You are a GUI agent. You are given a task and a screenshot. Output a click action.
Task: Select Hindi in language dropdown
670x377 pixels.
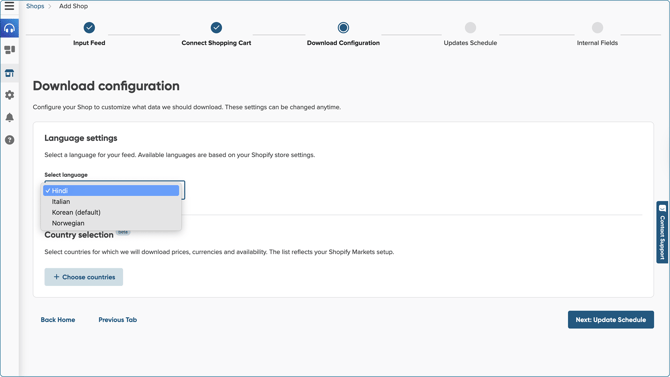coord(111,191)
